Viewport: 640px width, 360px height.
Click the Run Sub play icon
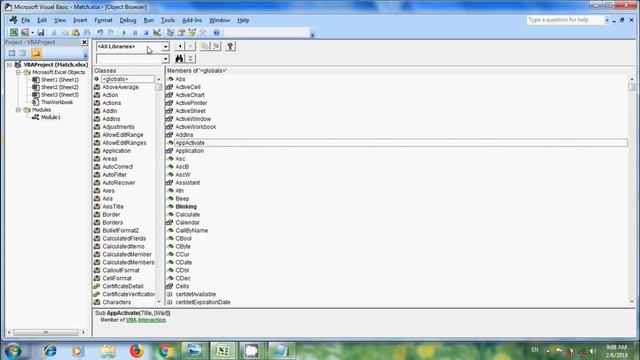tap(124, 32)
